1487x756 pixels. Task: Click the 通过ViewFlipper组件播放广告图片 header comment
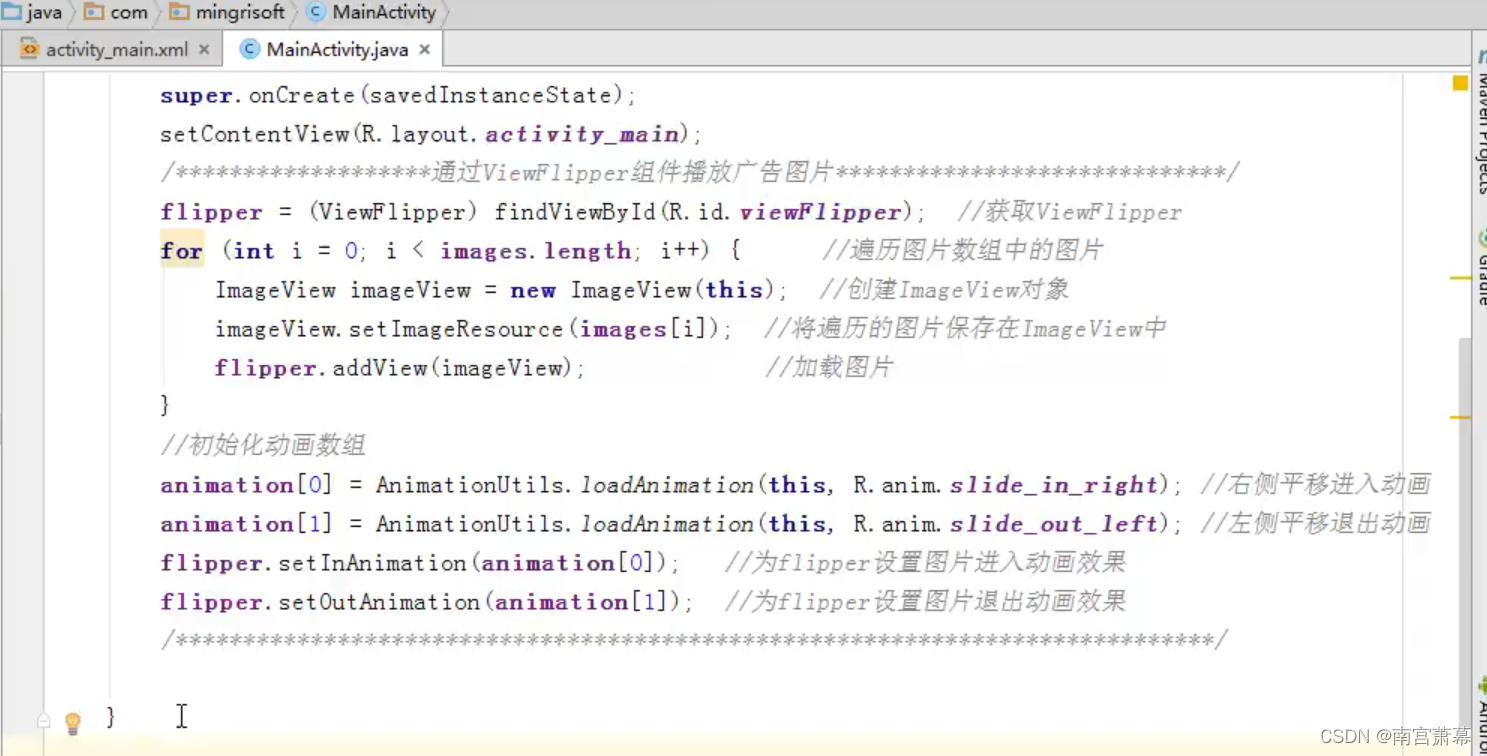699,173
